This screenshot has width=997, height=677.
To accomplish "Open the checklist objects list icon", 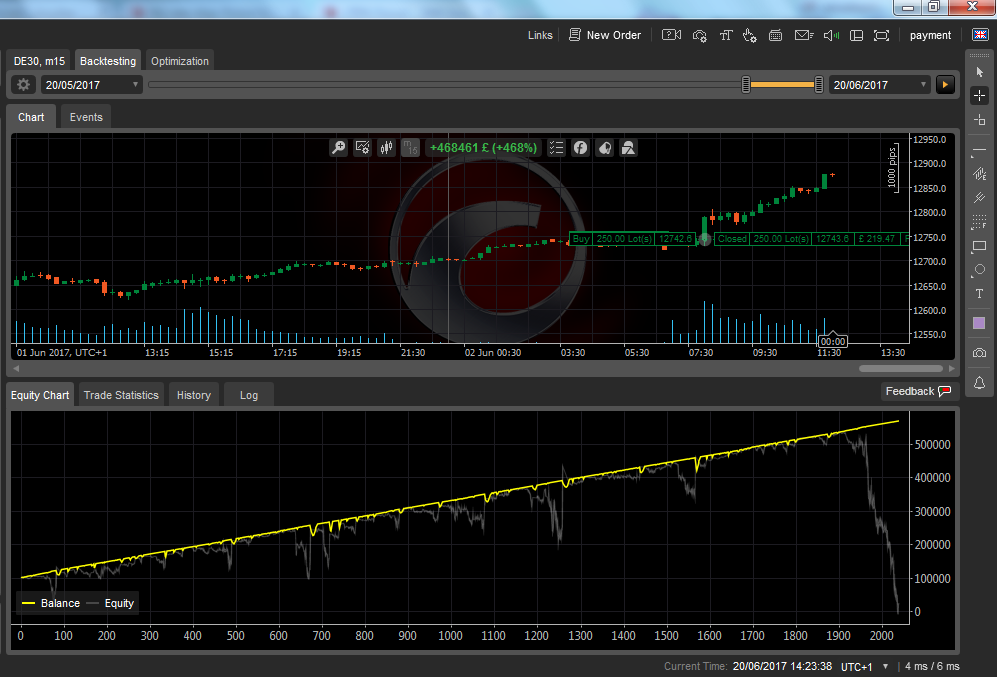I will pyautogui.click(x=556, y=148).
